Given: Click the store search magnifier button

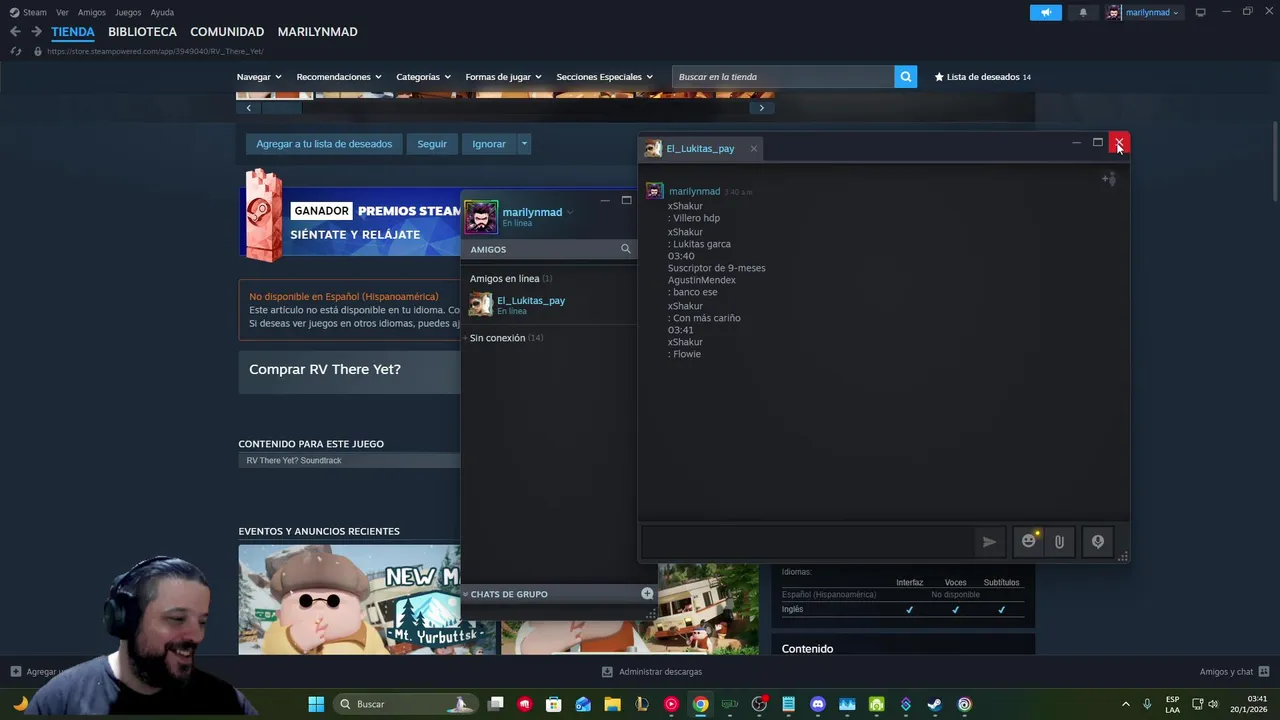Looking at the screenshot, I should click(905, 77).
